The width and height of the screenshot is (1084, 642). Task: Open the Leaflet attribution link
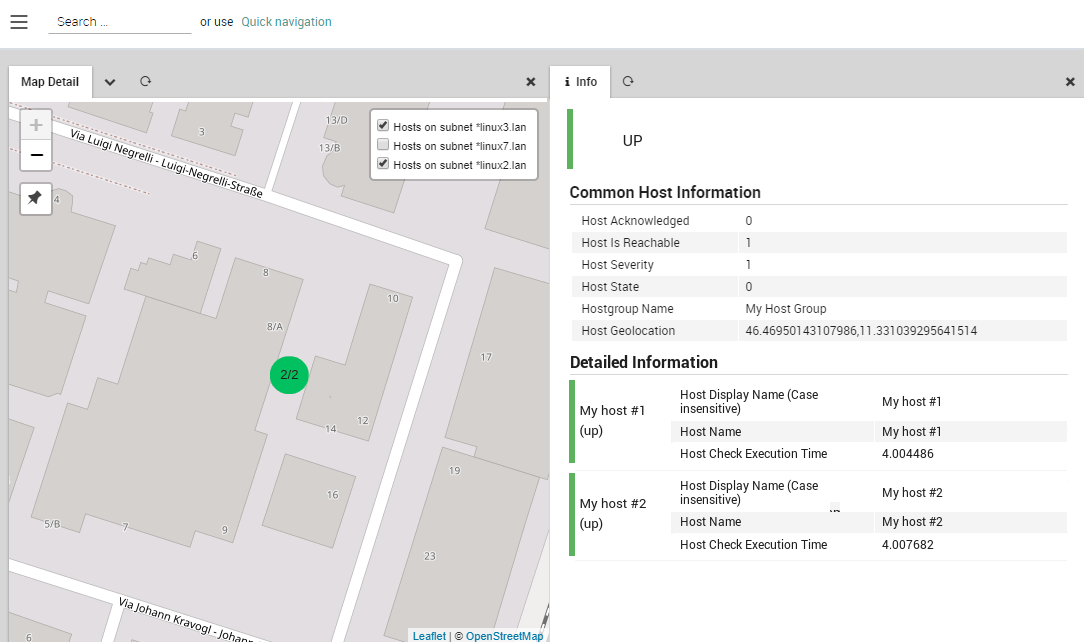[x=429, y=636]
